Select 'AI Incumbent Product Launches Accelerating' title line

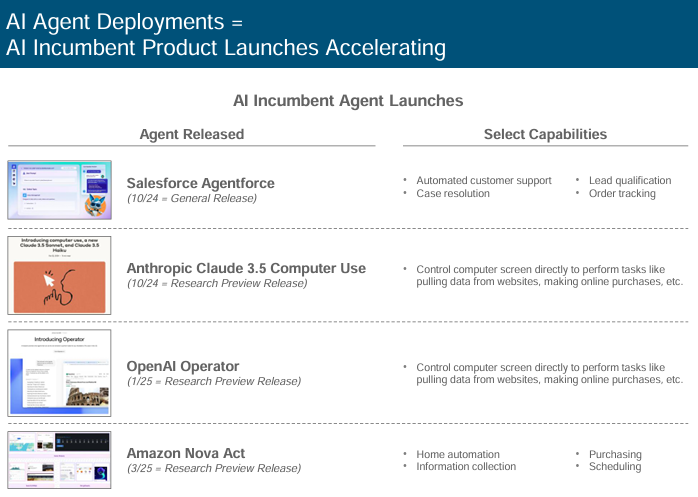coord(226,48)
